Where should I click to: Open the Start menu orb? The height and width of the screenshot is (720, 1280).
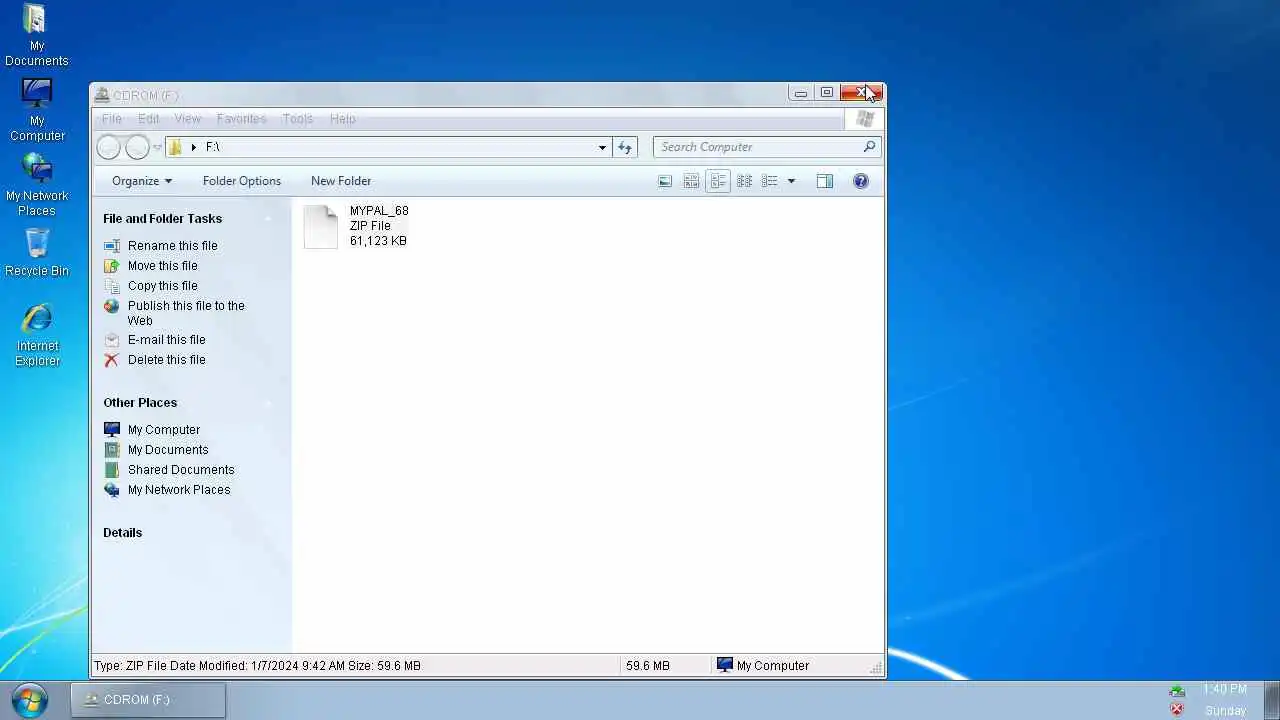[30, 700]
